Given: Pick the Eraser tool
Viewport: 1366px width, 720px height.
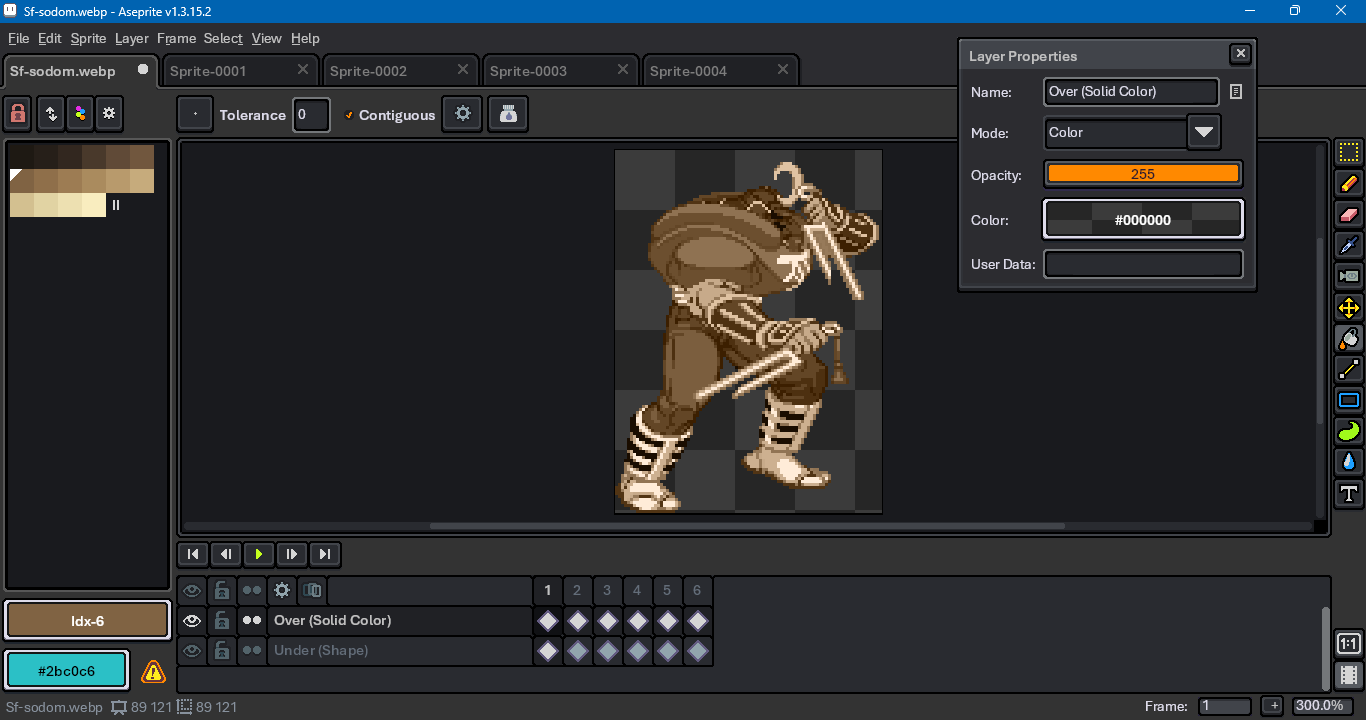Looking at the screenshot, I should click(1349, 215).
